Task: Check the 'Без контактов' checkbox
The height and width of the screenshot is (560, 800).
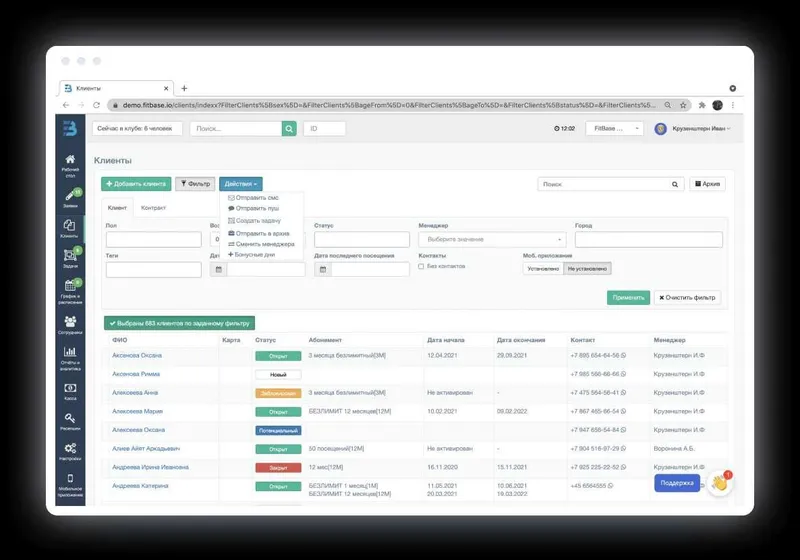Action: pyautogui.click(x=421, y=266)
